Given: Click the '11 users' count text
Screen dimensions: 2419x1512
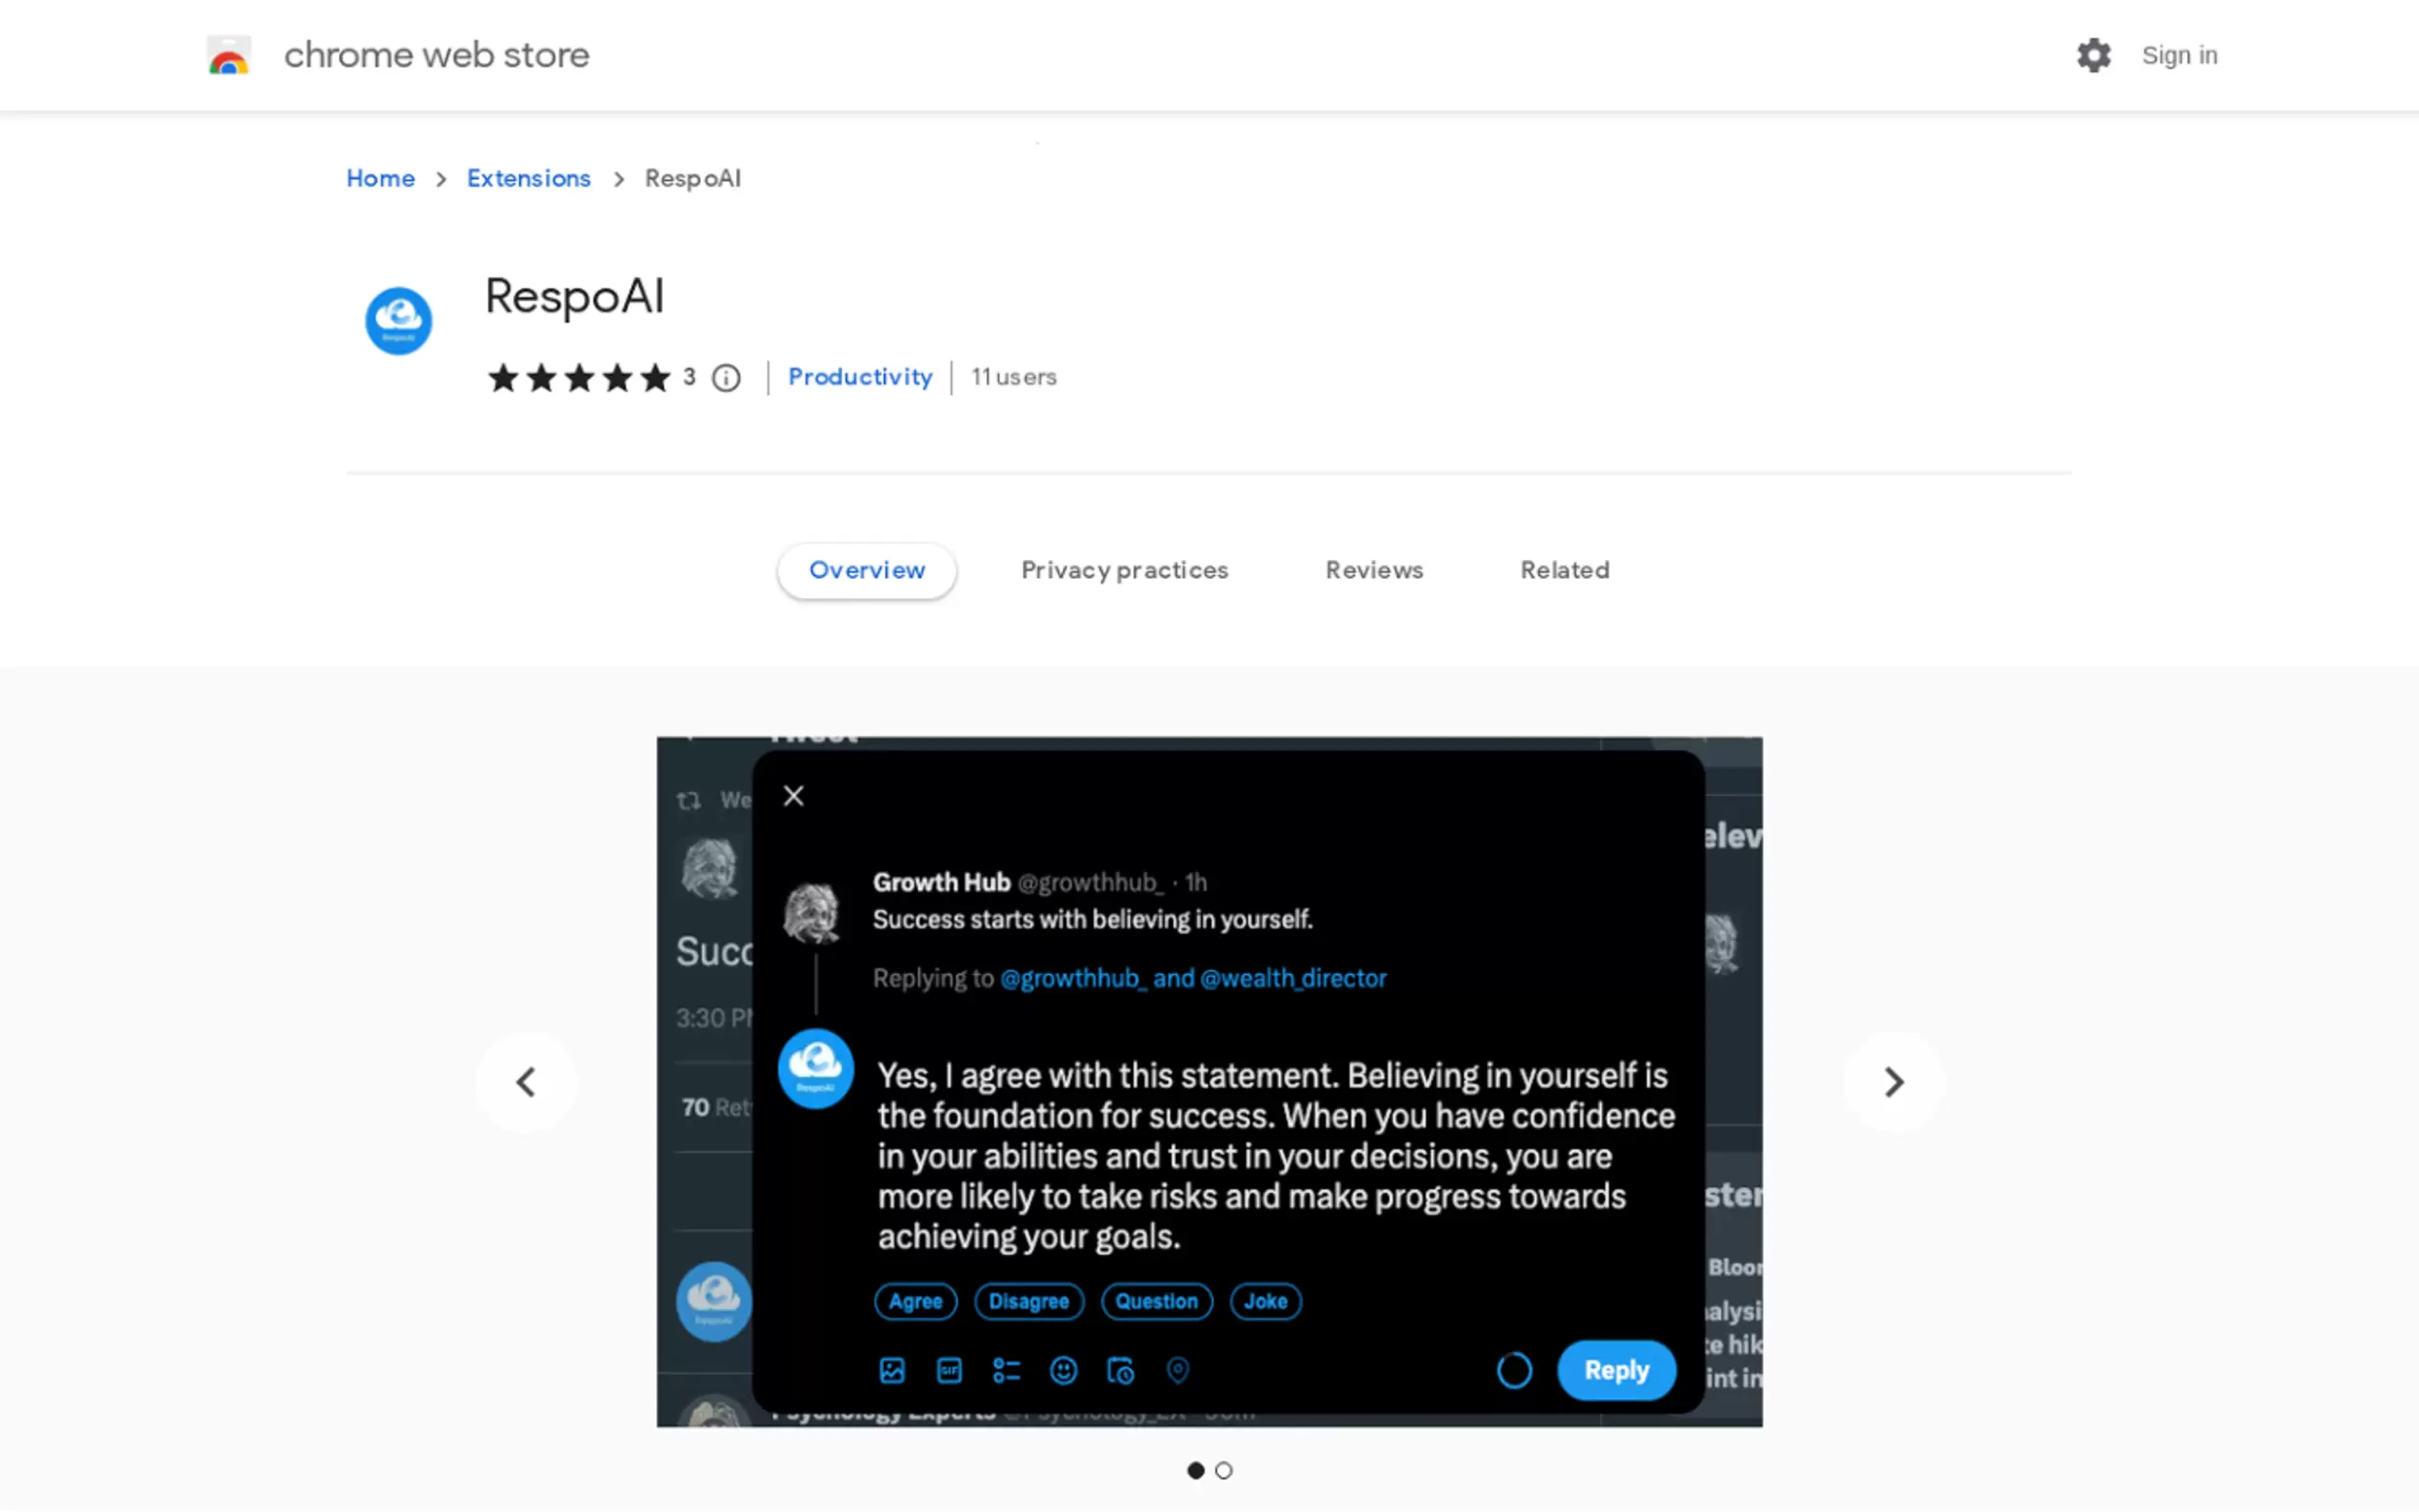Looking at the screenshot, I should (x=1014, y=377).
